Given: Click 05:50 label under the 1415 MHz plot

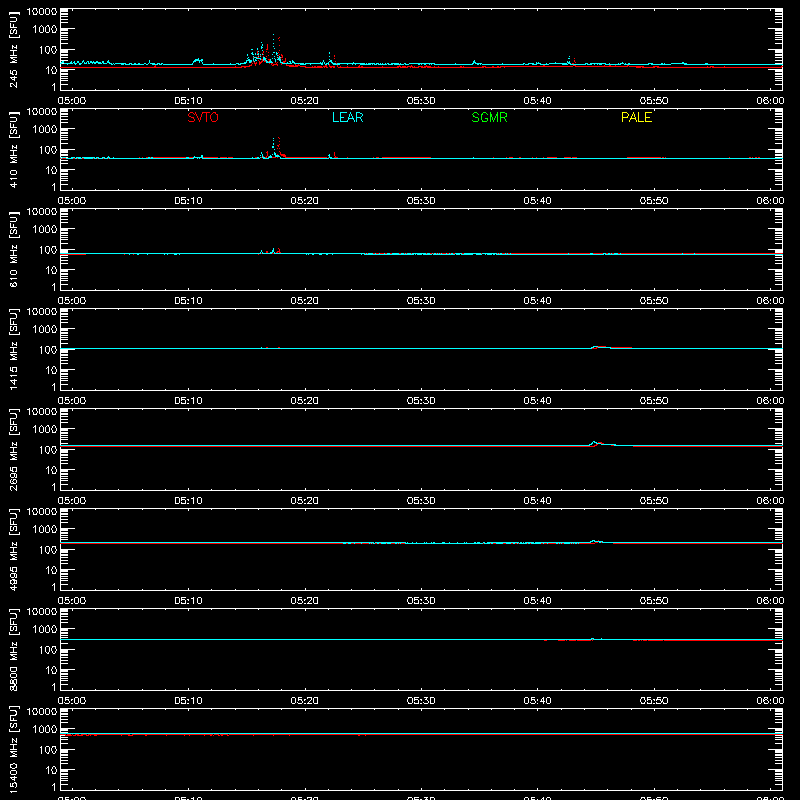Looking at the screenshot, I should click(x=654, y=401).
